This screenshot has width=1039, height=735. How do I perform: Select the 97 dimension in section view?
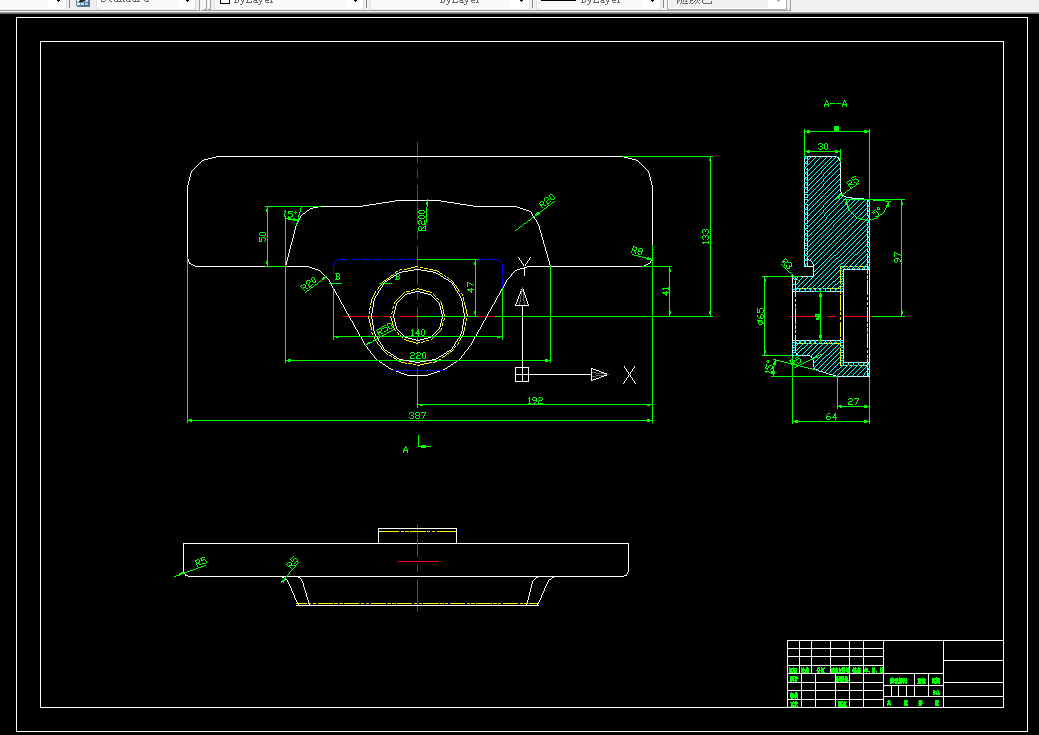click(x=898, y=257)
